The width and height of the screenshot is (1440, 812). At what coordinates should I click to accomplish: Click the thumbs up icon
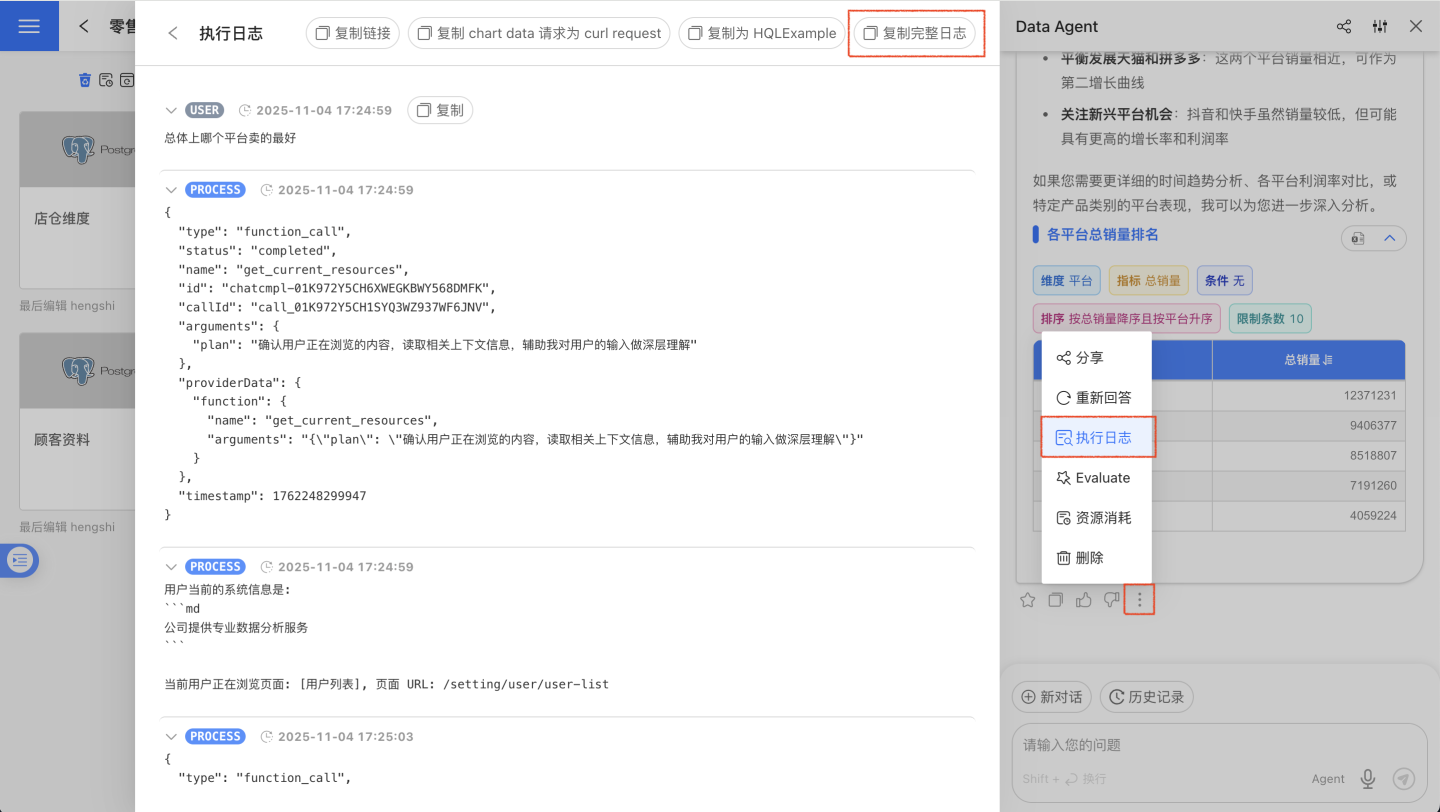[1083, 600]
